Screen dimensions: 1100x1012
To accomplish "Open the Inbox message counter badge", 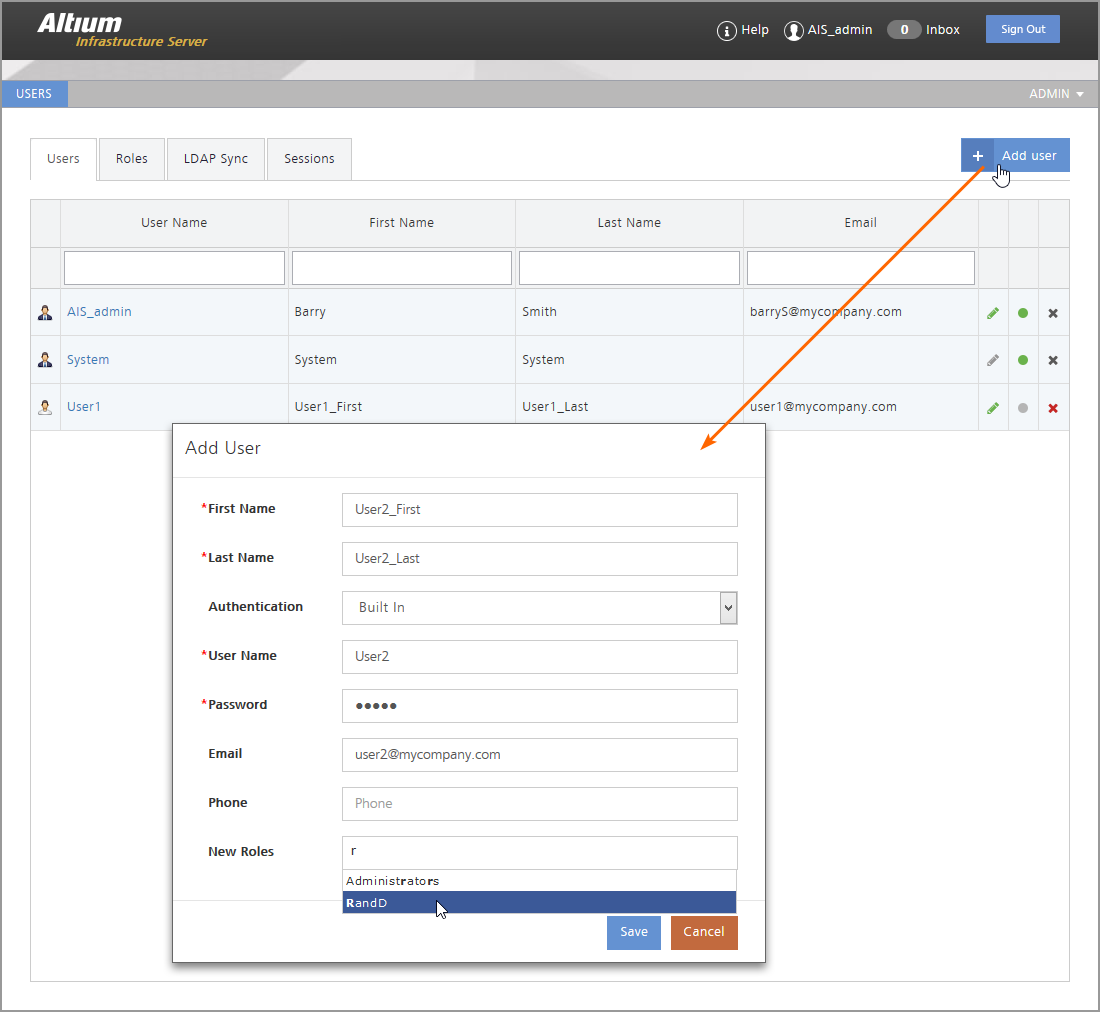I will point(904,30).
